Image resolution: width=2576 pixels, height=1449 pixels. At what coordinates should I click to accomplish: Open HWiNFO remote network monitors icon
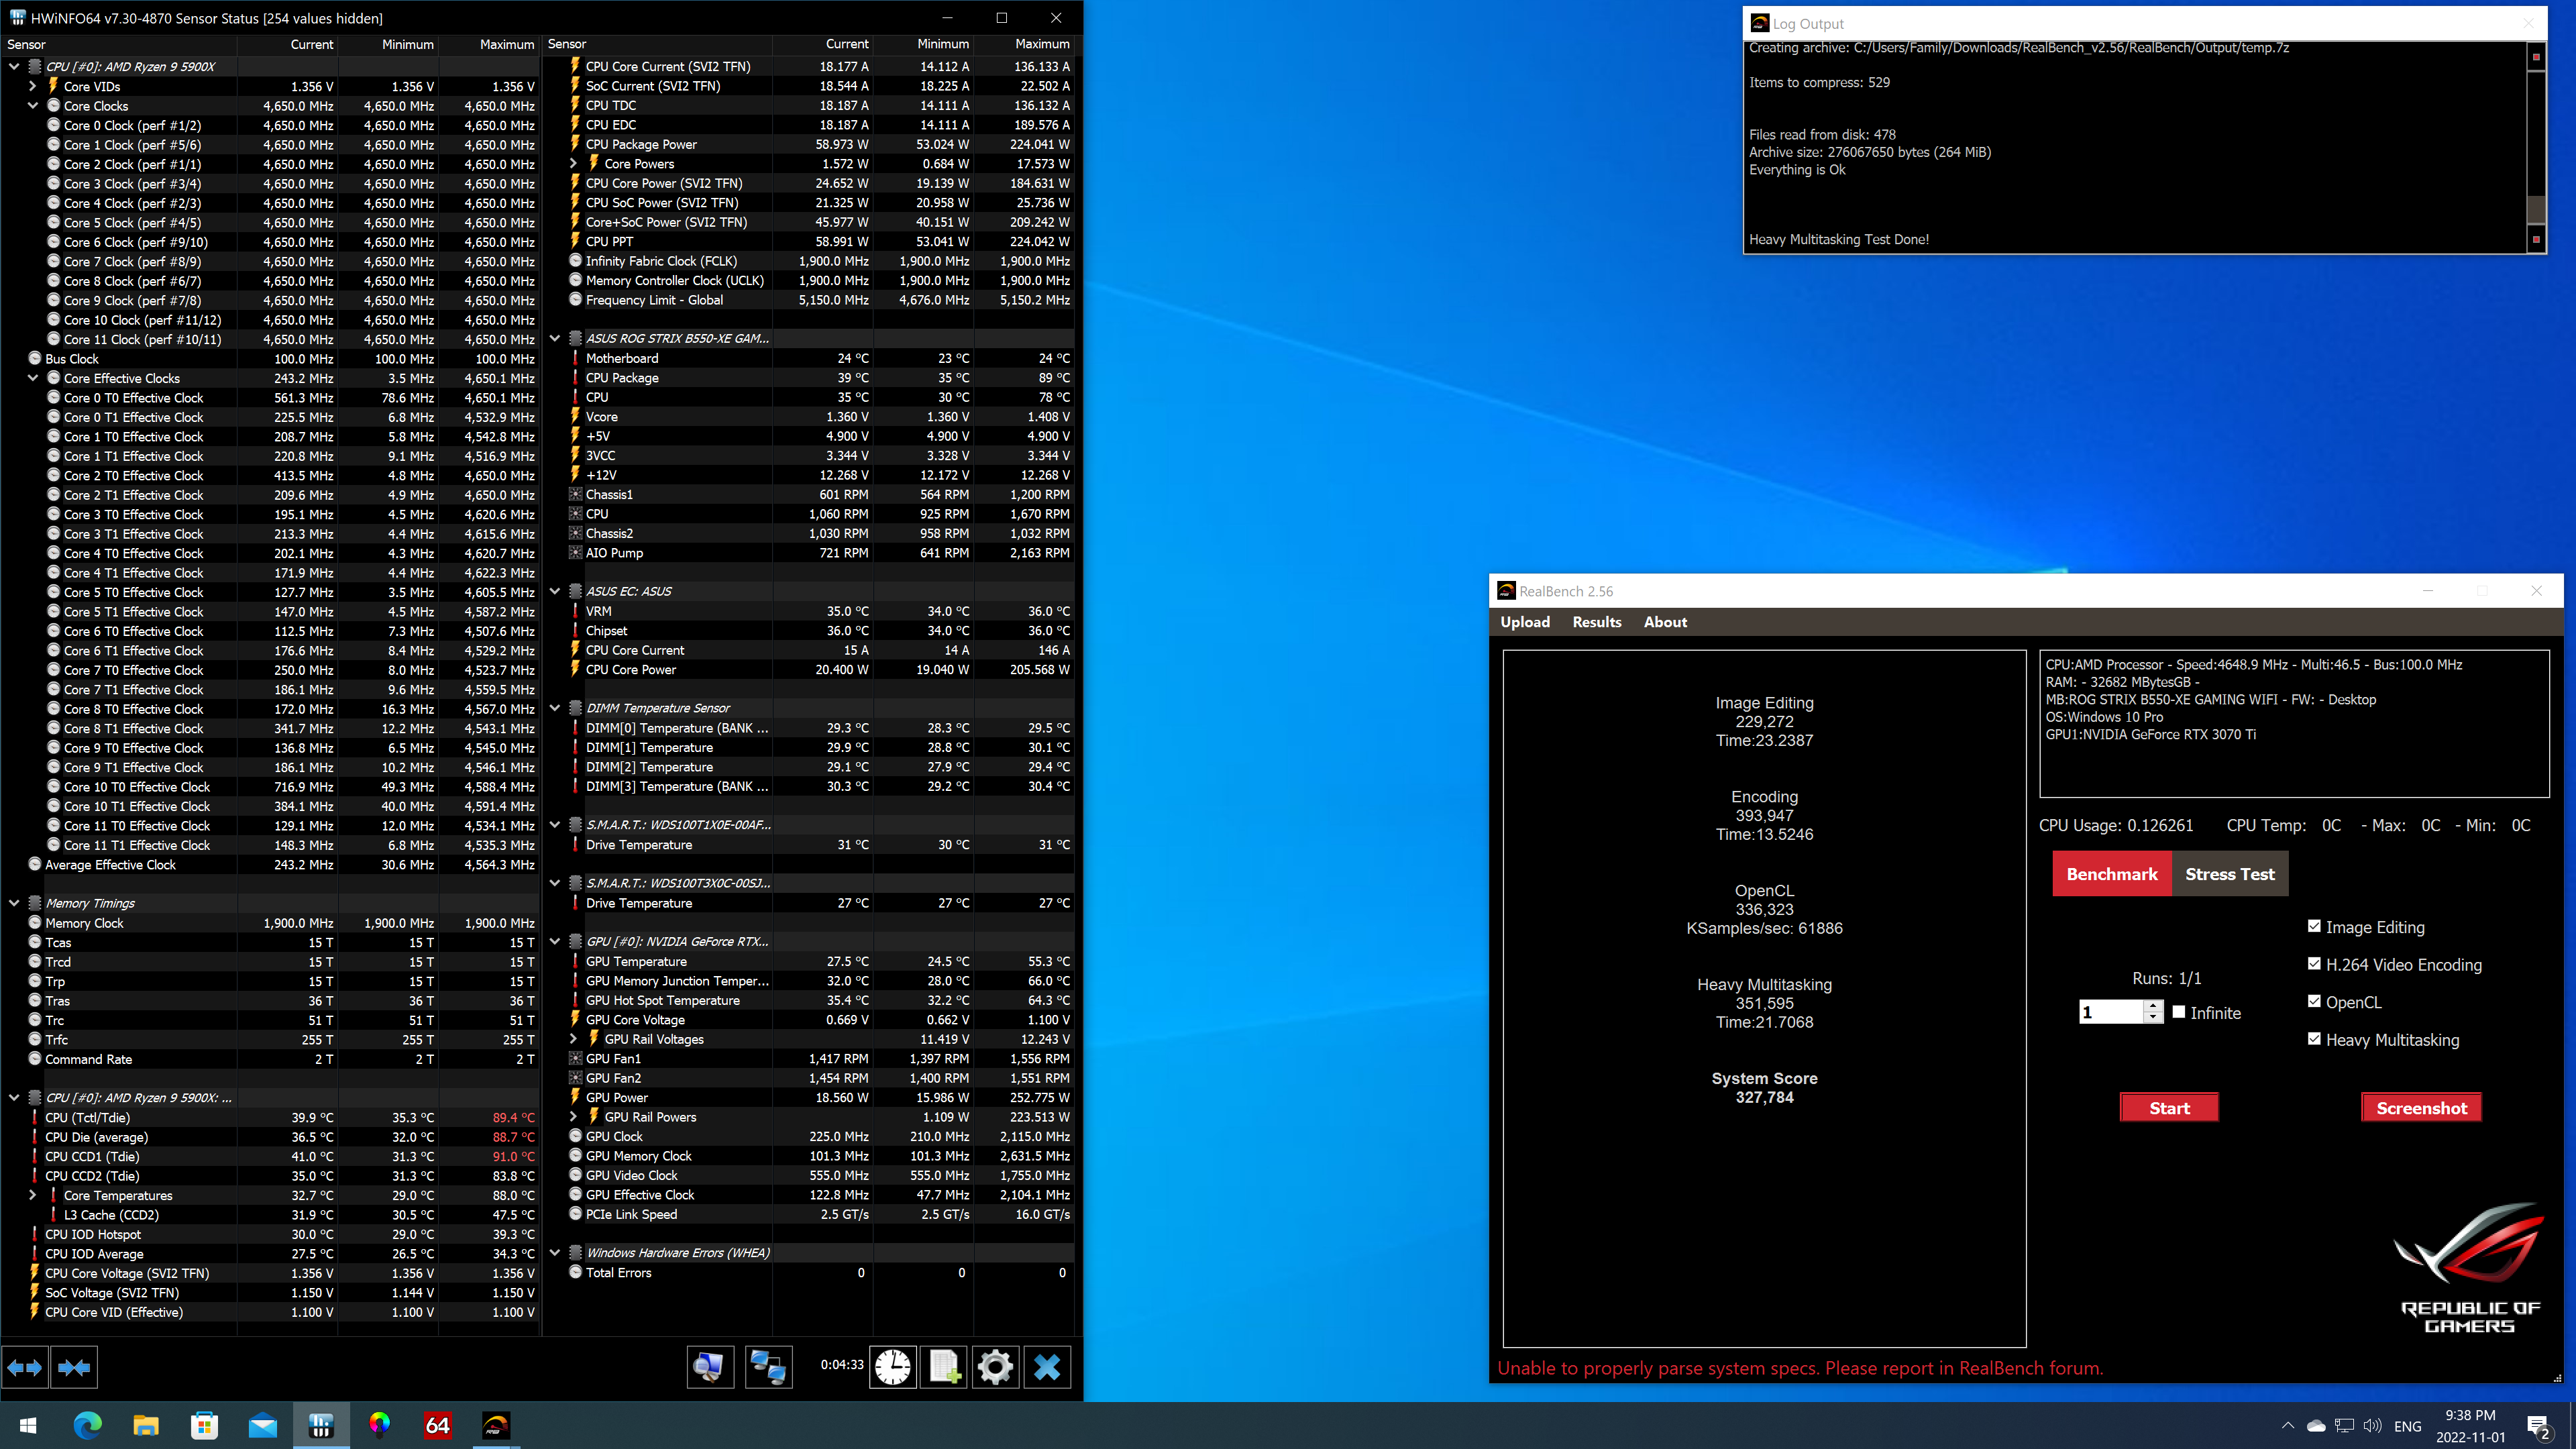[768, 1366]
